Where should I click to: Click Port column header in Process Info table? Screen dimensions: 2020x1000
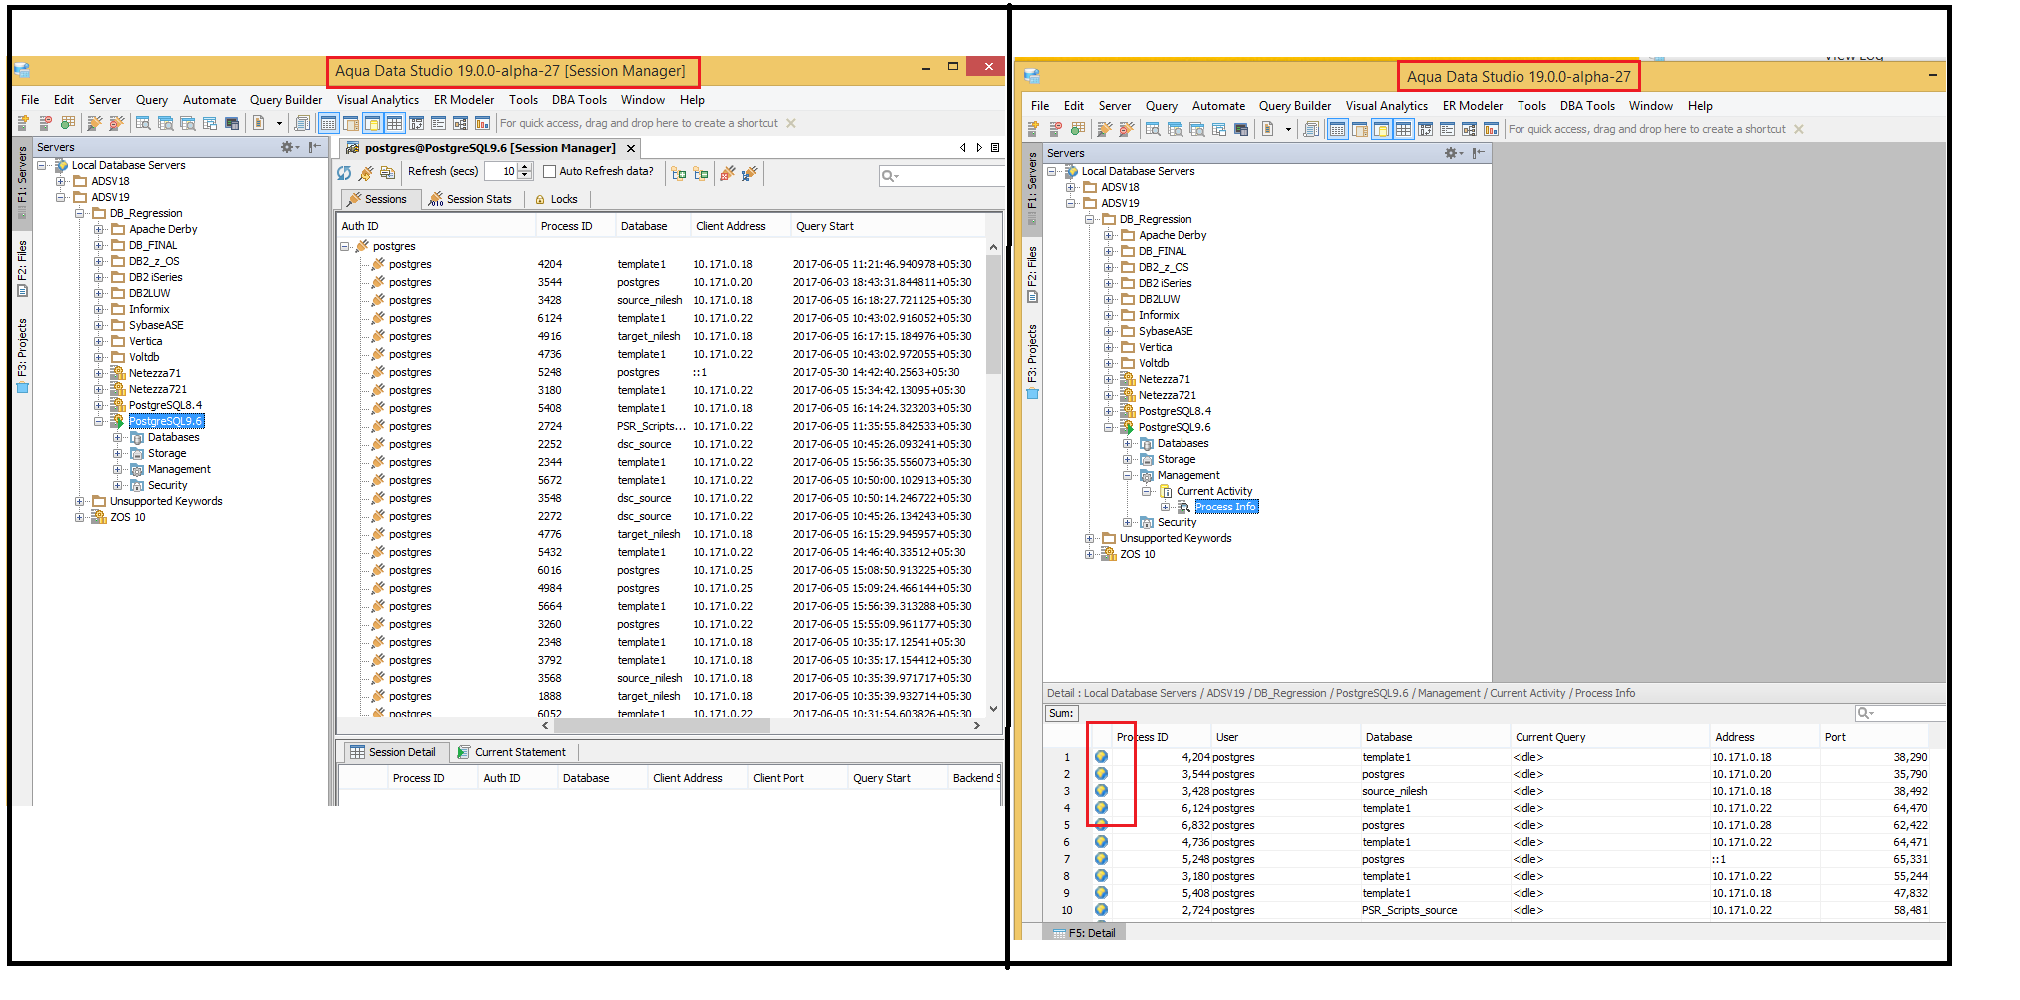[x=1874, y=737]
